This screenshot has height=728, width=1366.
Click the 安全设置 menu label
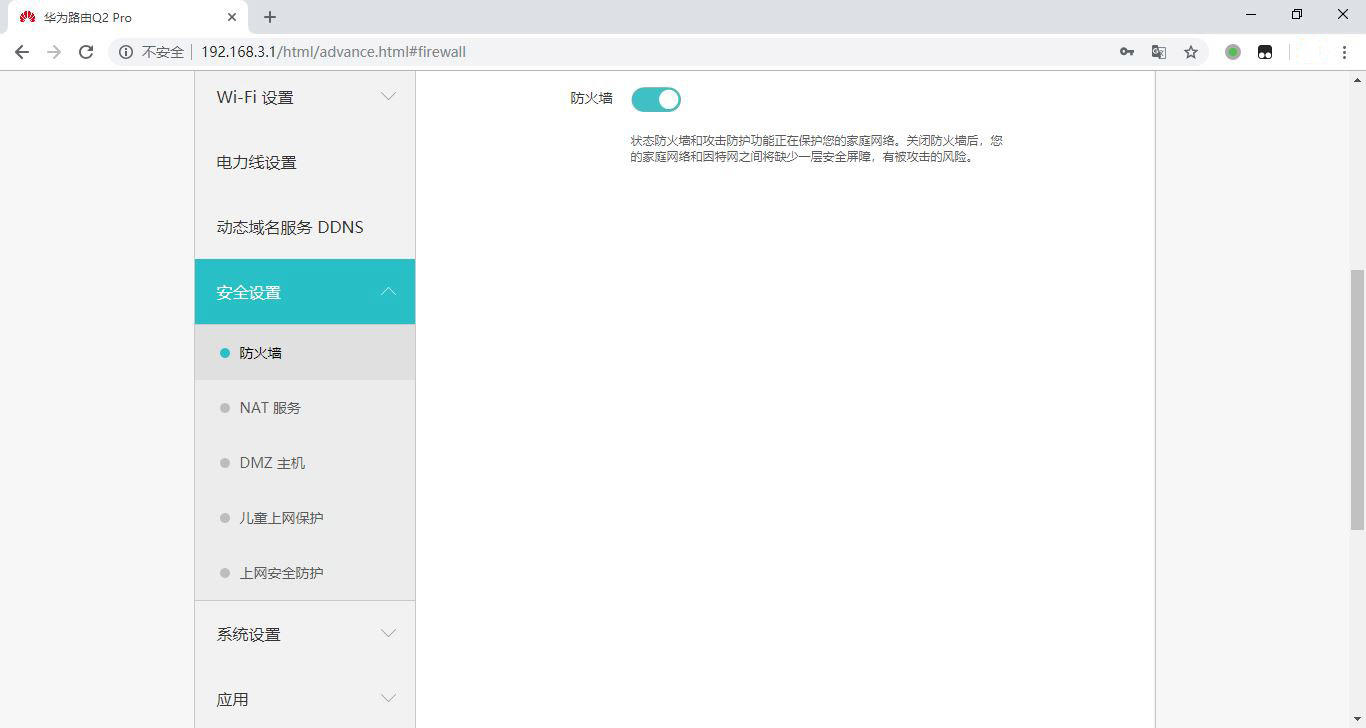click(x=249, y=292)
